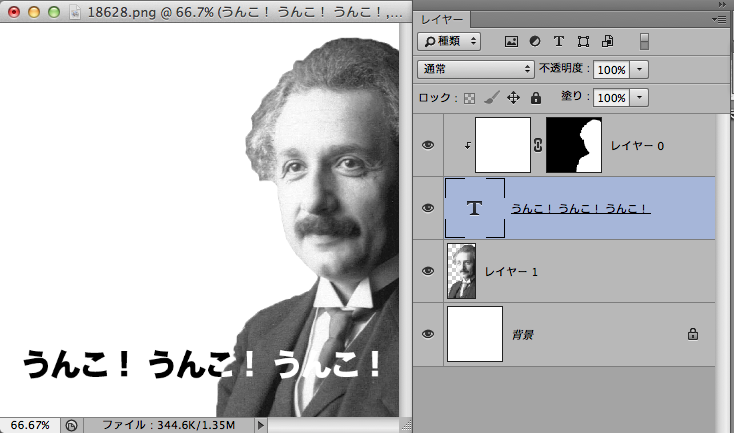Filter layers by adjustment layer icon
Image resolution: width=734 pixels, height=433 pixels.
[x=535, y=41]
